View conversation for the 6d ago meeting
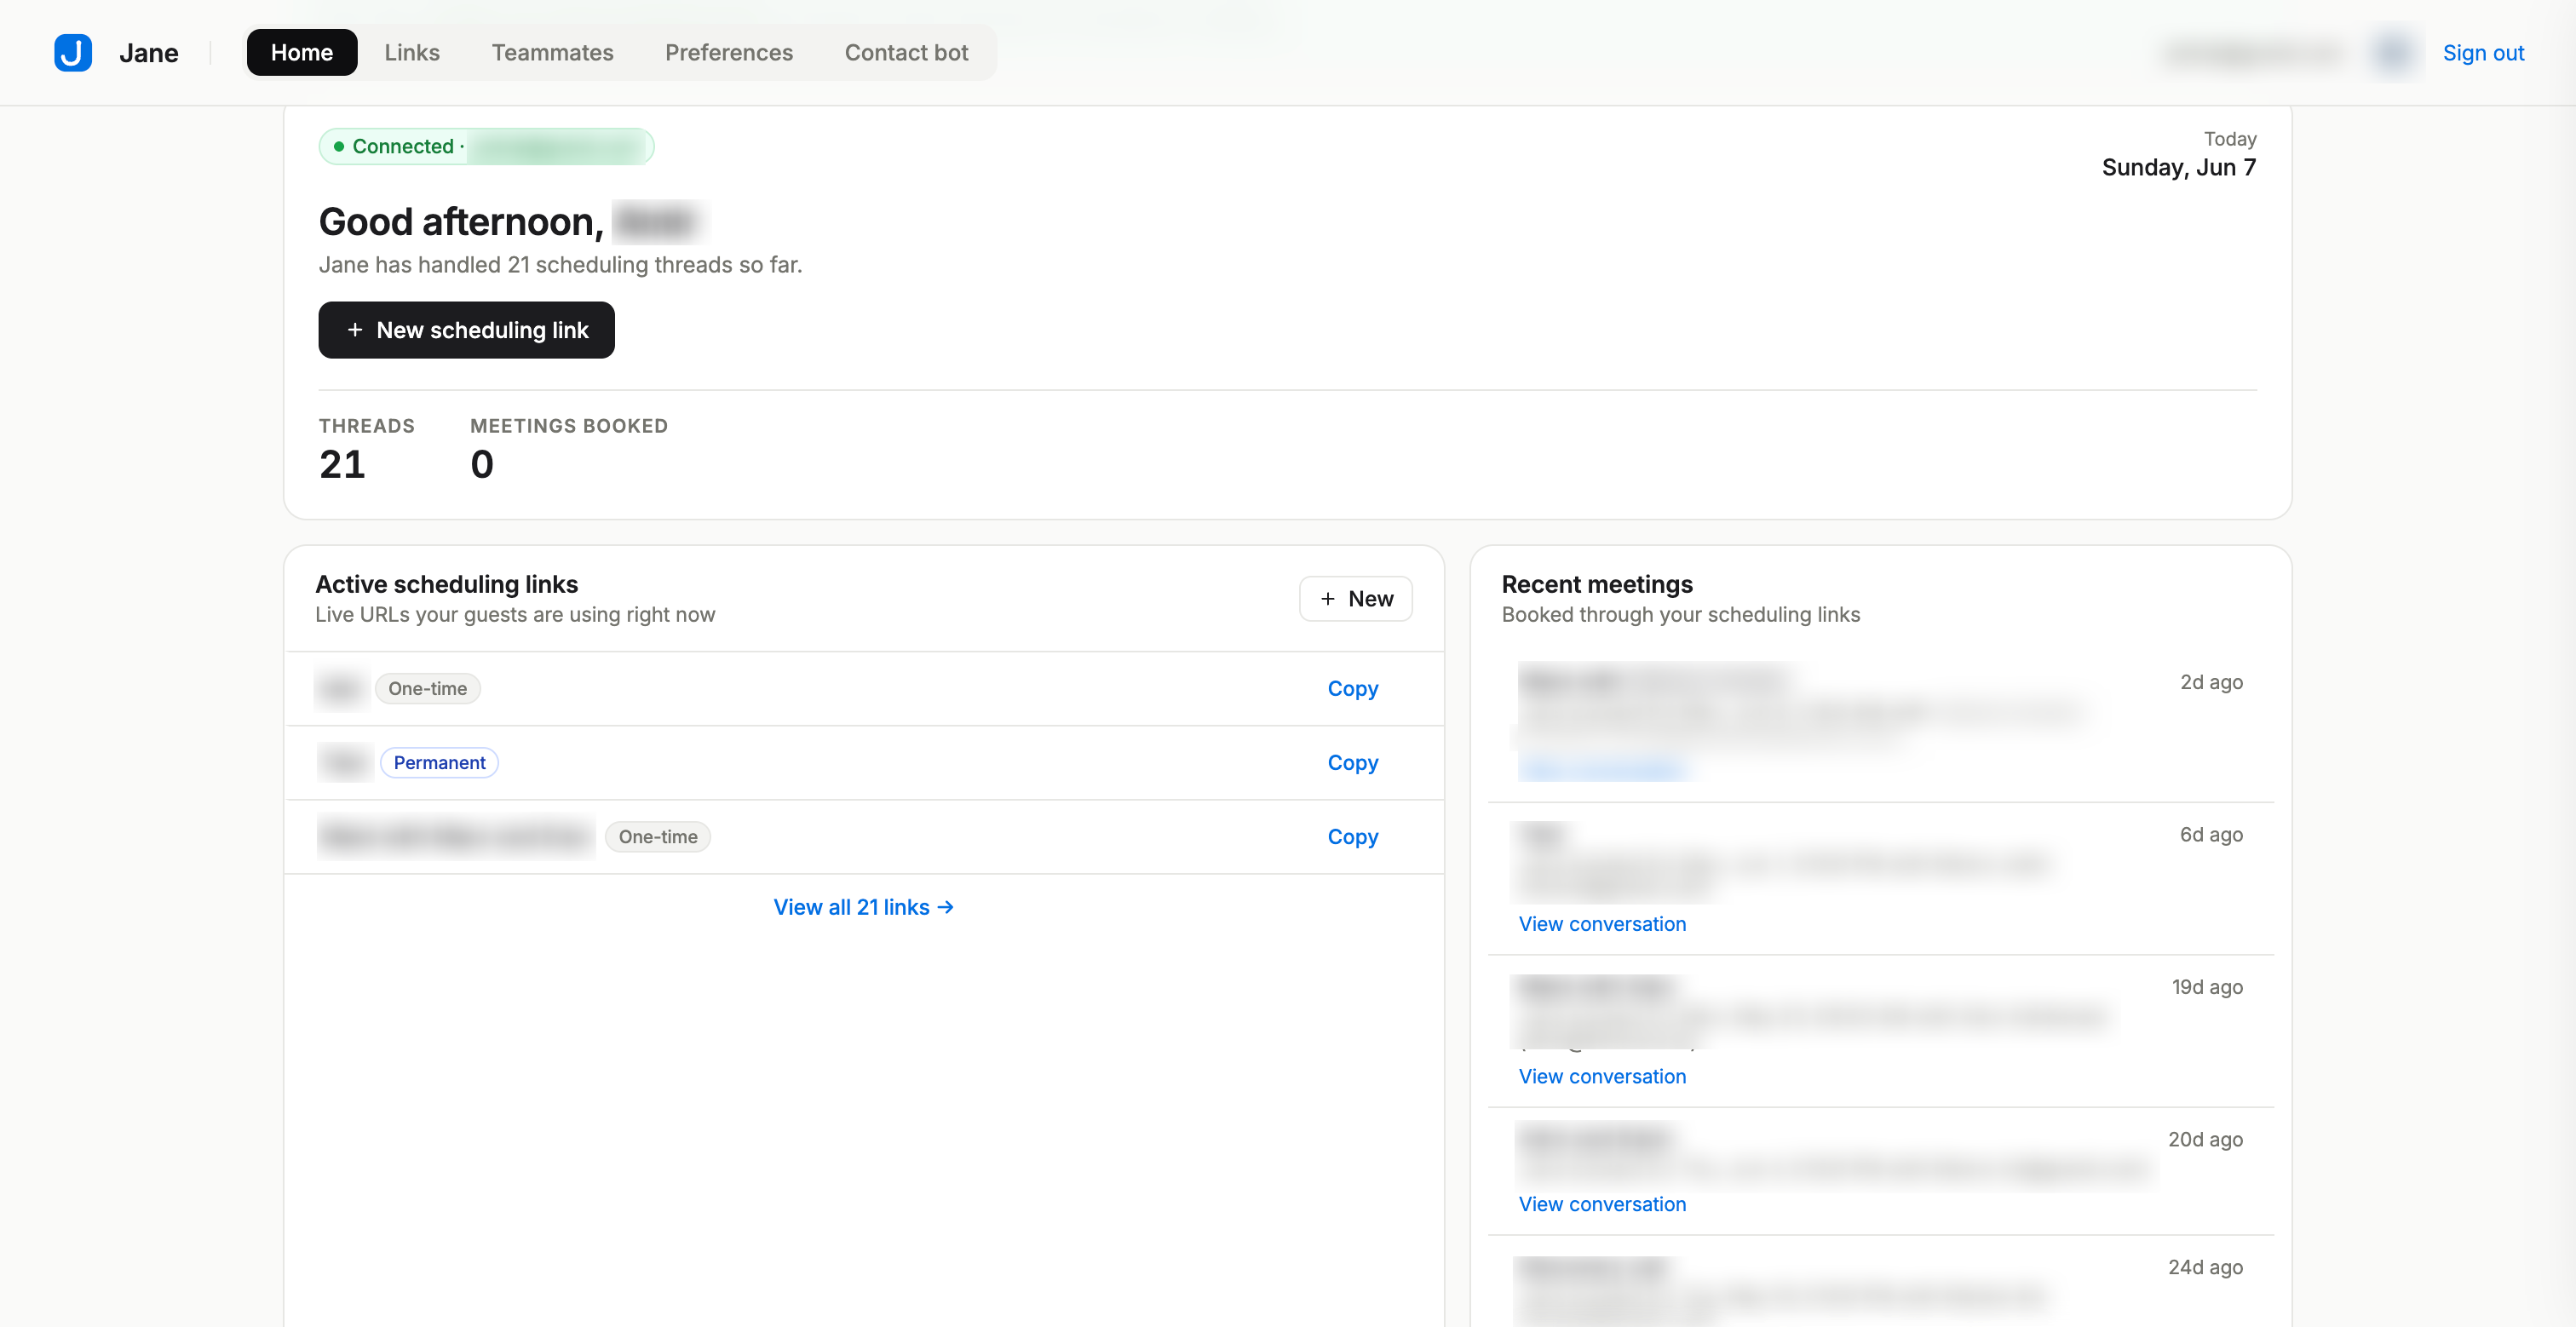The height and width of the screenshot is (1327, 2576). coord(1602,924)
